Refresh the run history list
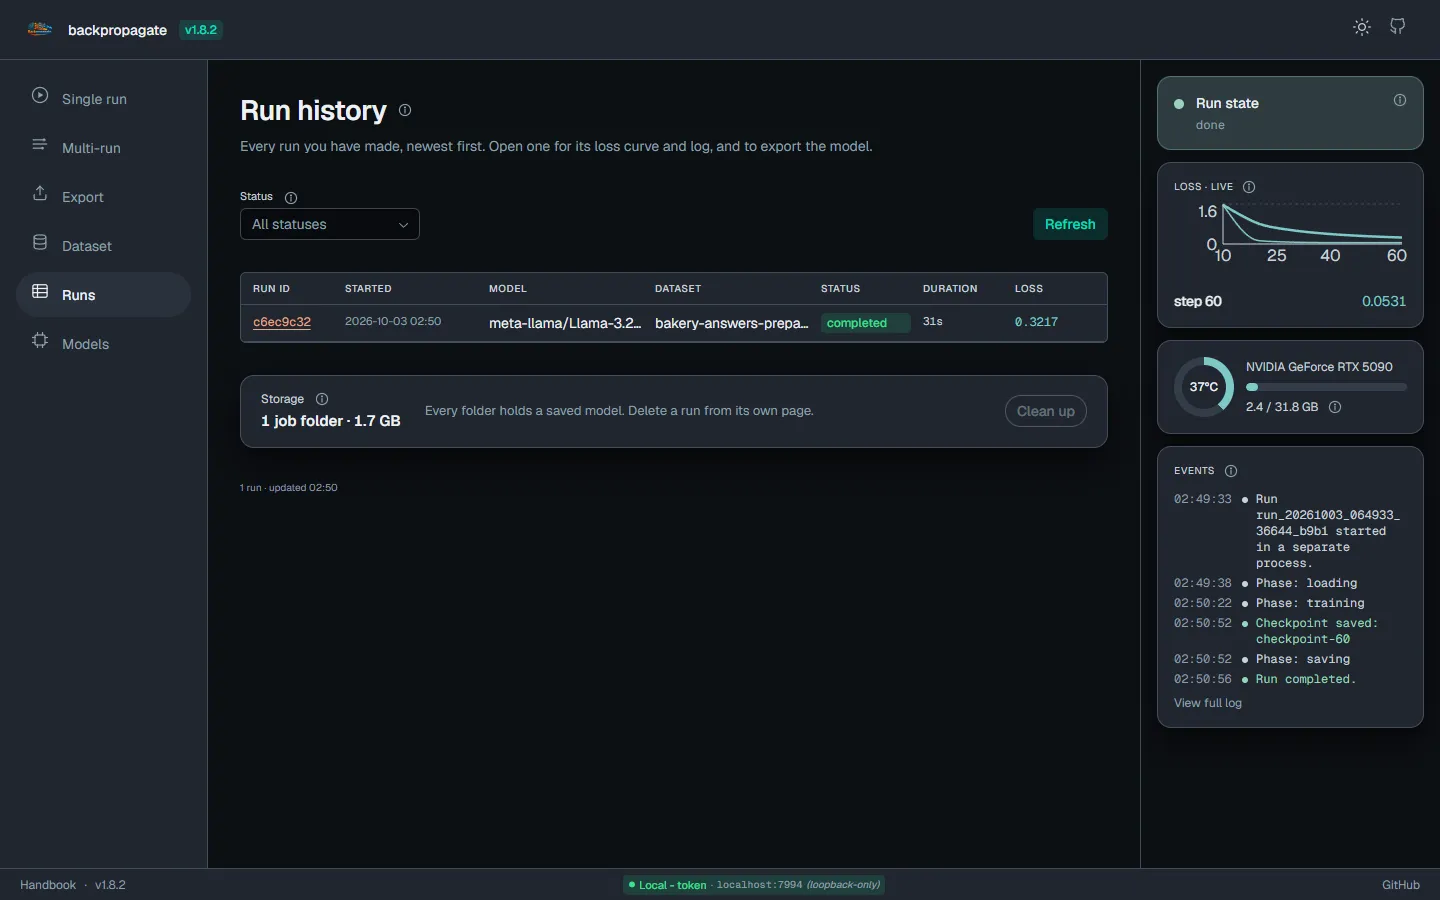The image size is (1440, 900). point(1070,224)
